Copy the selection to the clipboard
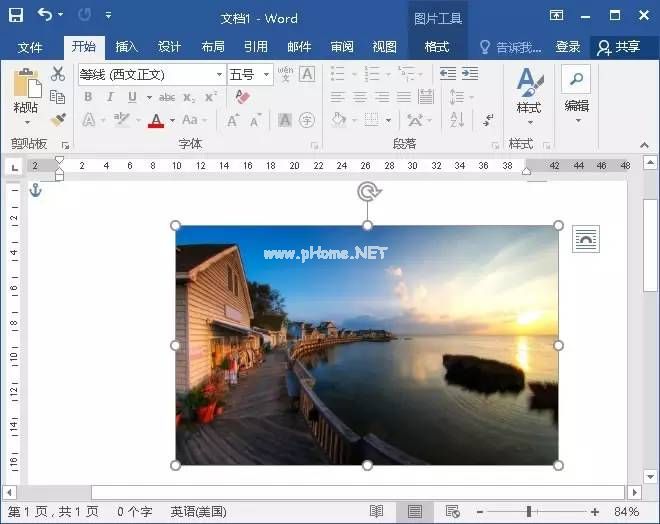 tap(57, 97)
